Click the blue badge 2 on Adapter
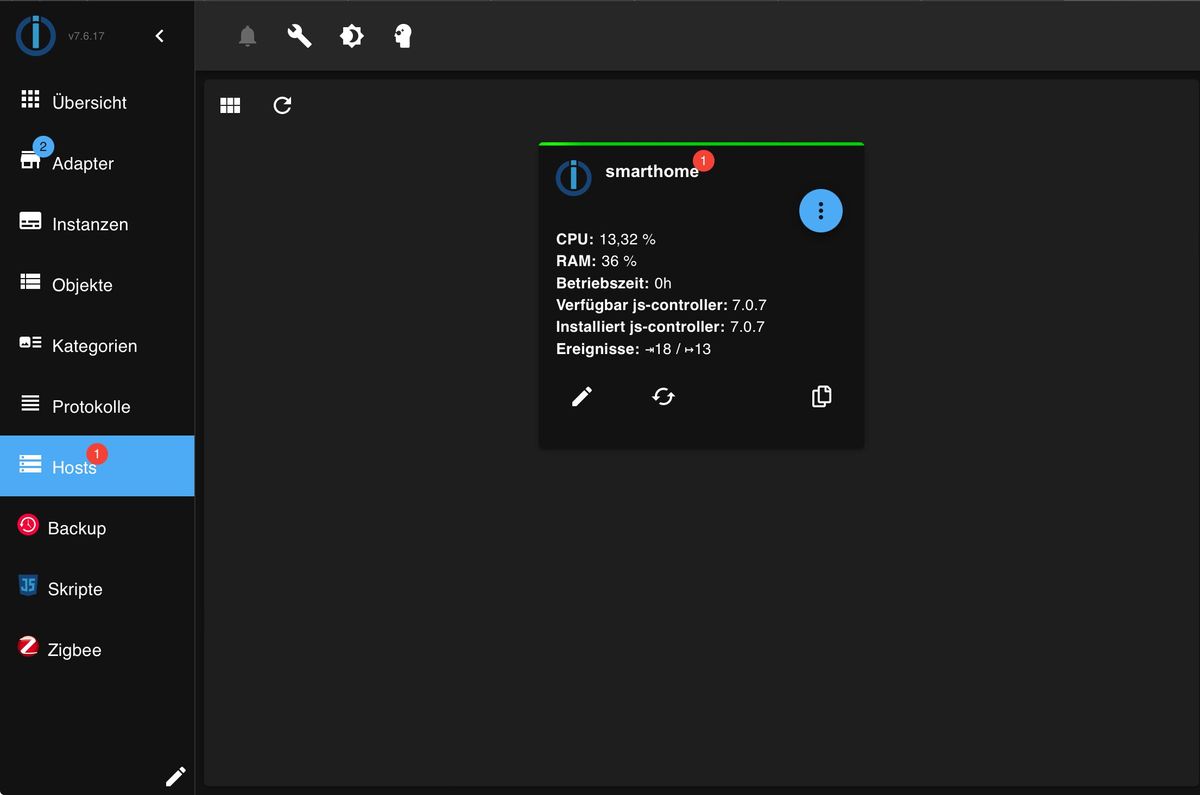This screenshot has height=795, width=1200. coord(43,147)
